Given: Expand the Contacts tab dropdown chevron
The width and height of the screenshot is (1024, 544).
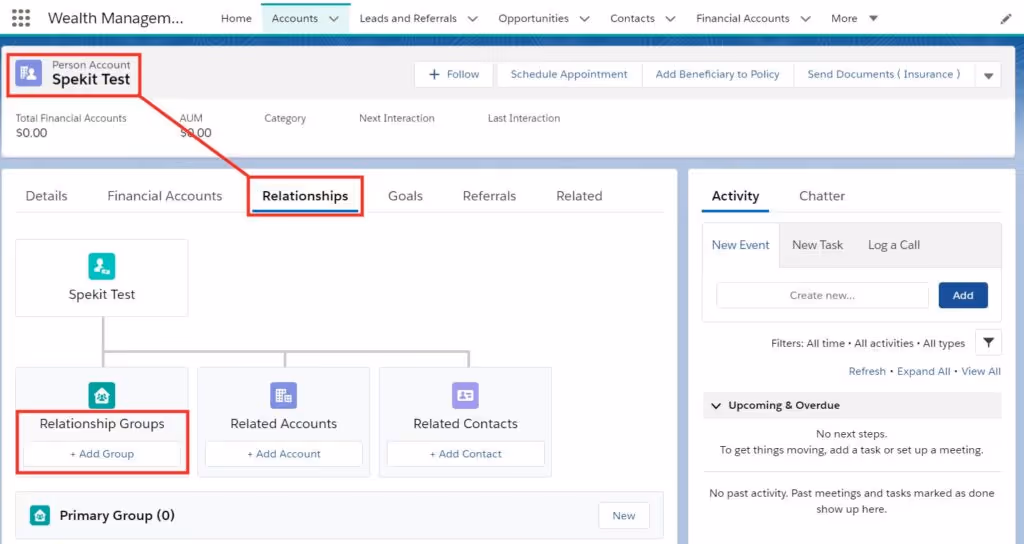Looking at the screenshot, I should point(670,19).
